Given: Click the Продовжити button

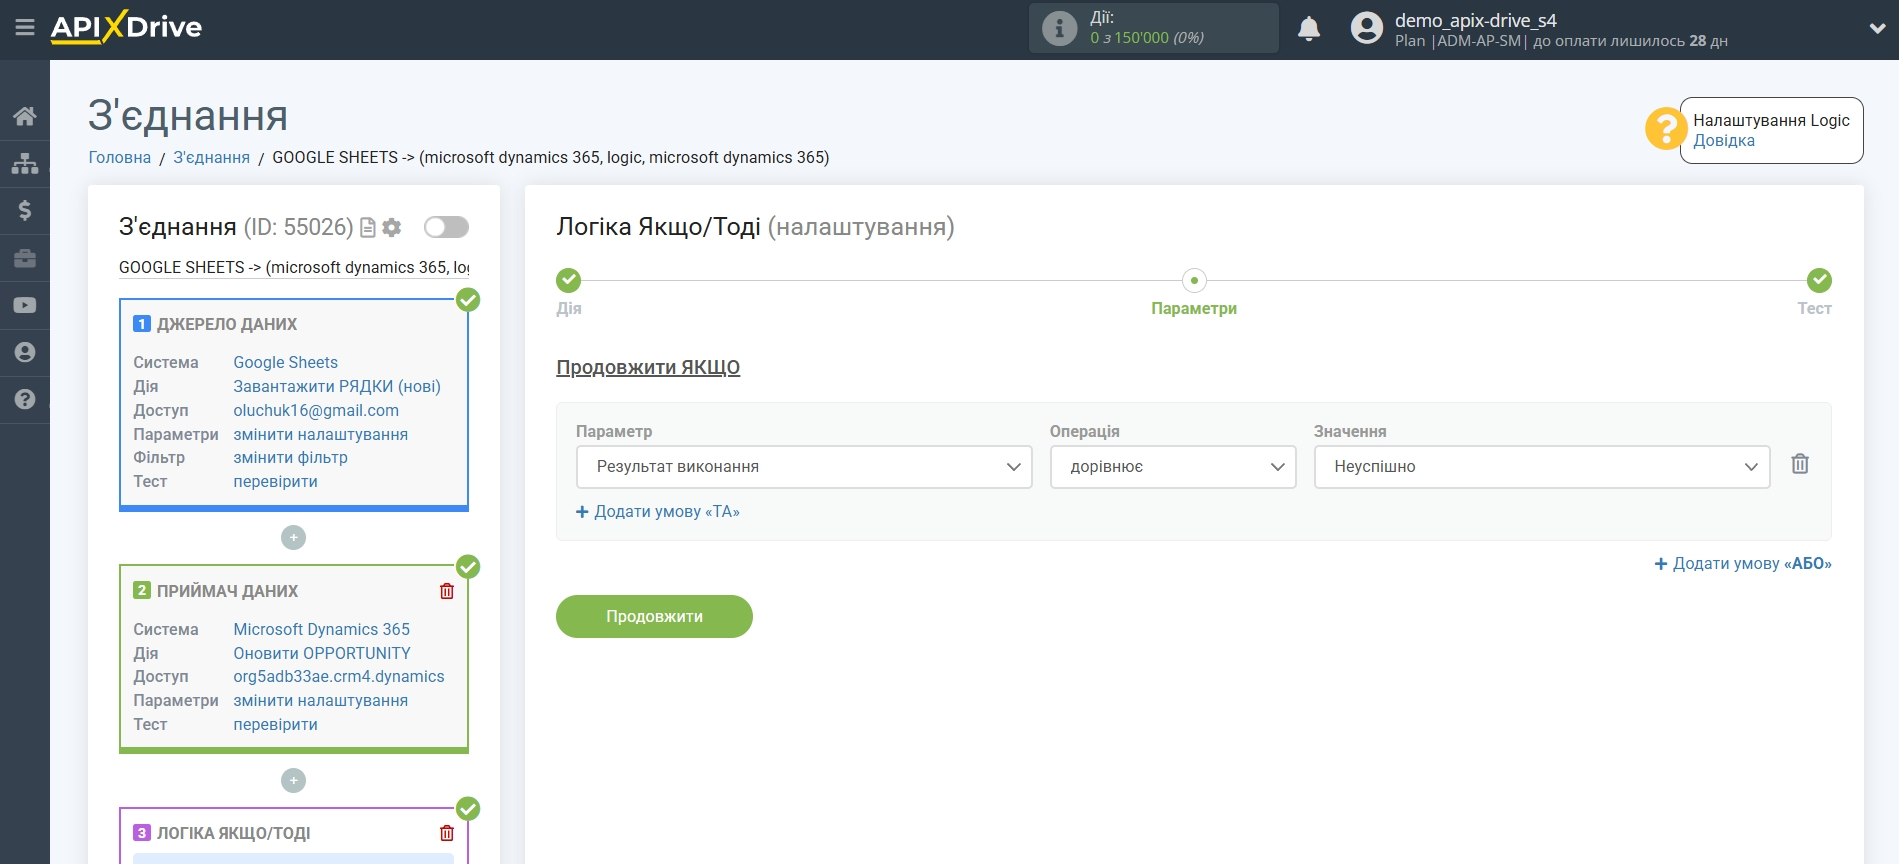Looking at the screenshot, I should coord(654,617).
